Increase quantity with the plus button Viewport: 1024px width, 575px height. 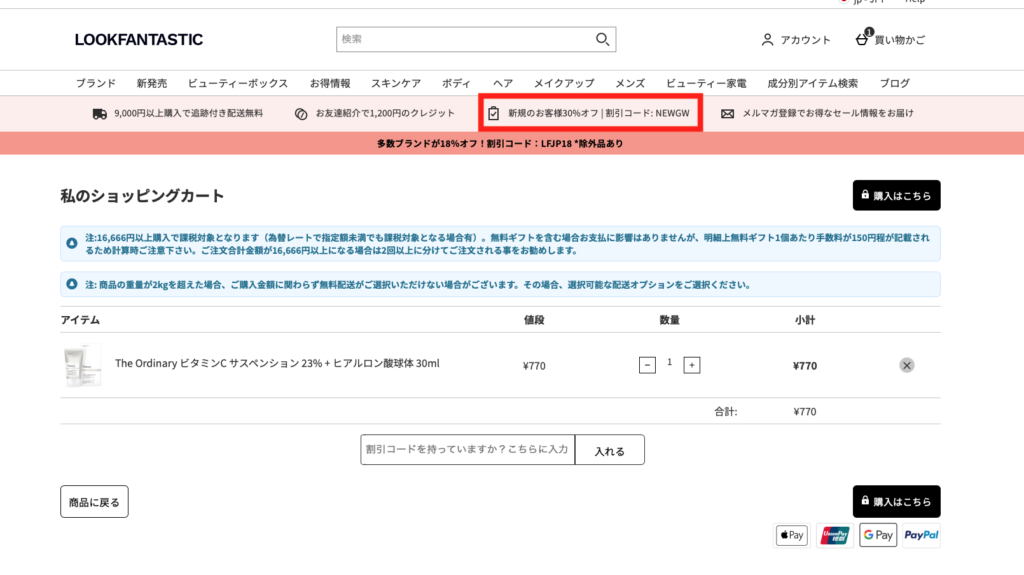tap(692, 365)
